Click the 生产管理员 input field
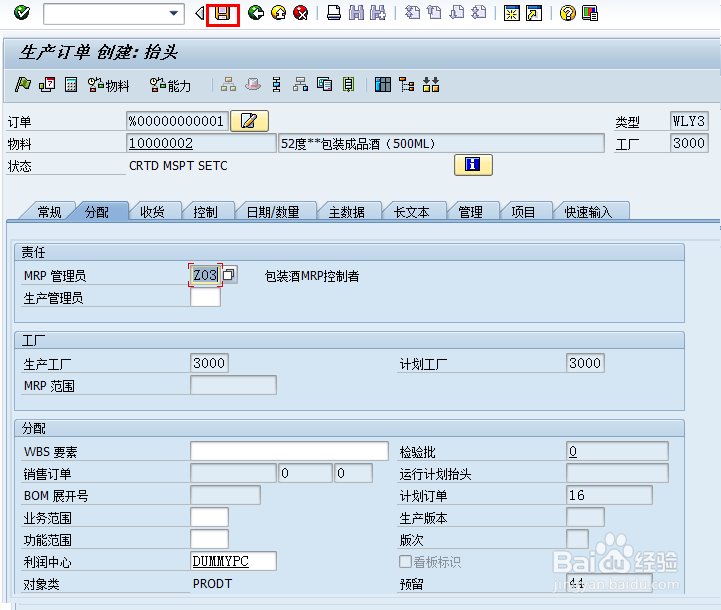 pos(205,297)
